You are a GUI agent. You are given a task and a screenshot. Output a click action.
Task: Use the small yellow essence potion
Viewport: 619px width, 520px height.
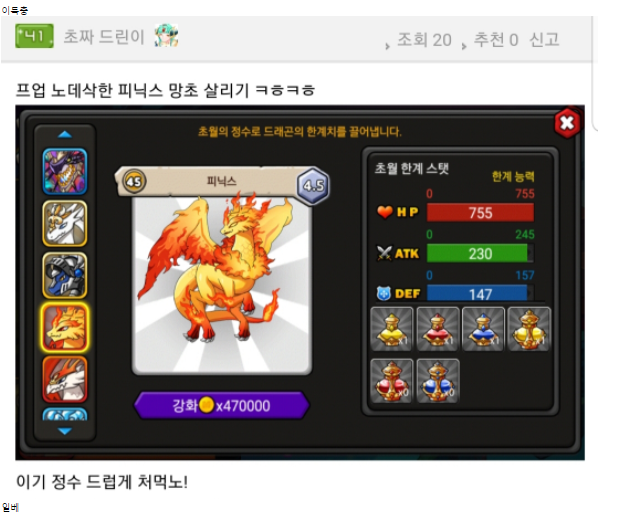[392, 329]
